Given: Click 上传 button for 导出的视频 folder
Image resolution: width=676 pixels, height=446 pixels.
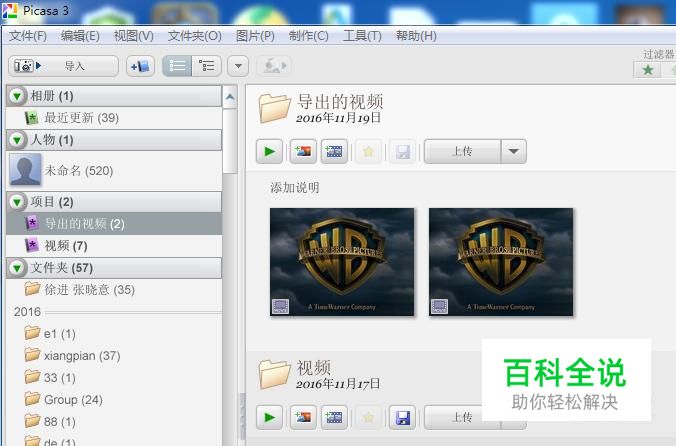Looking at the screenshot, I should tap(462, 151).
